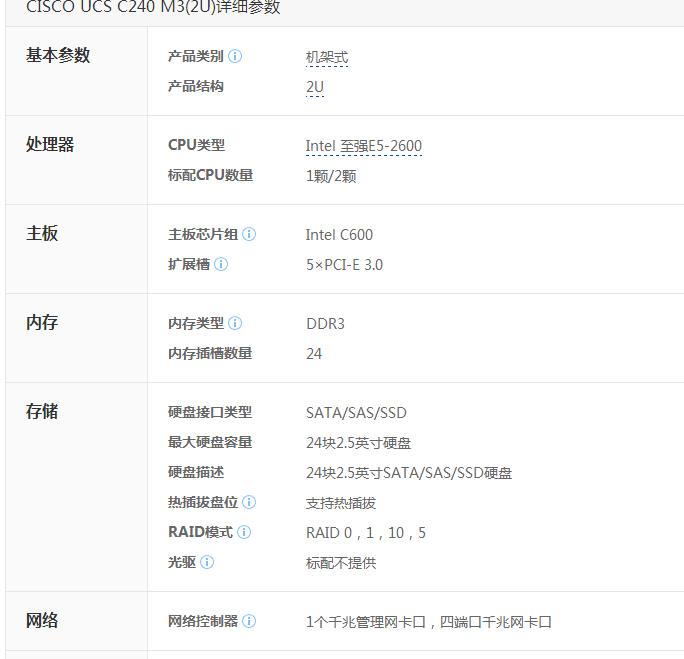684x659 pixels.
Task: Click the 2U product structure link
Action: coord(314,87)
